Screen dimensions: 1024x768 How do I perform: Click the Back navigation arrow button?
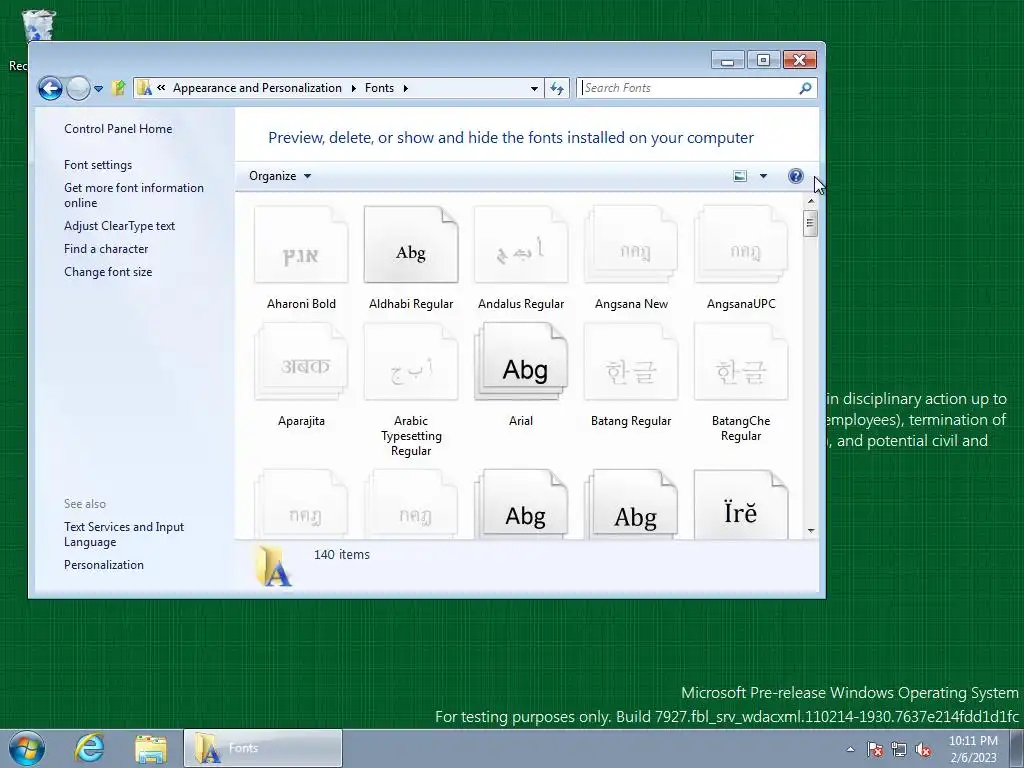(50, 88)
